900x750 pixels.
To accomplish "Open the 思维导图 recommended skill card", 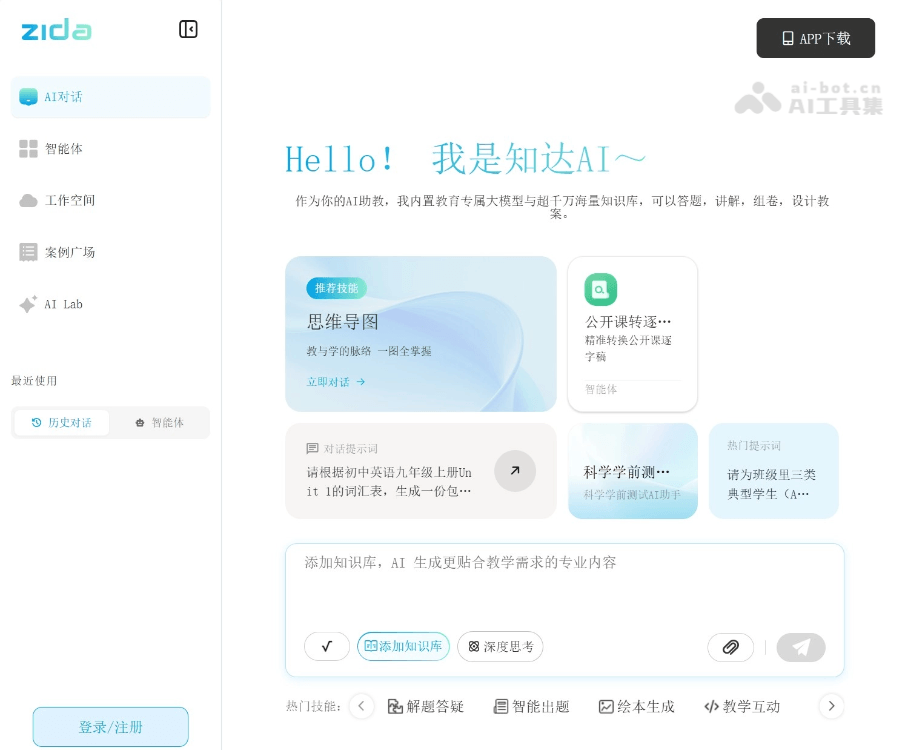I will pos(421,334).
